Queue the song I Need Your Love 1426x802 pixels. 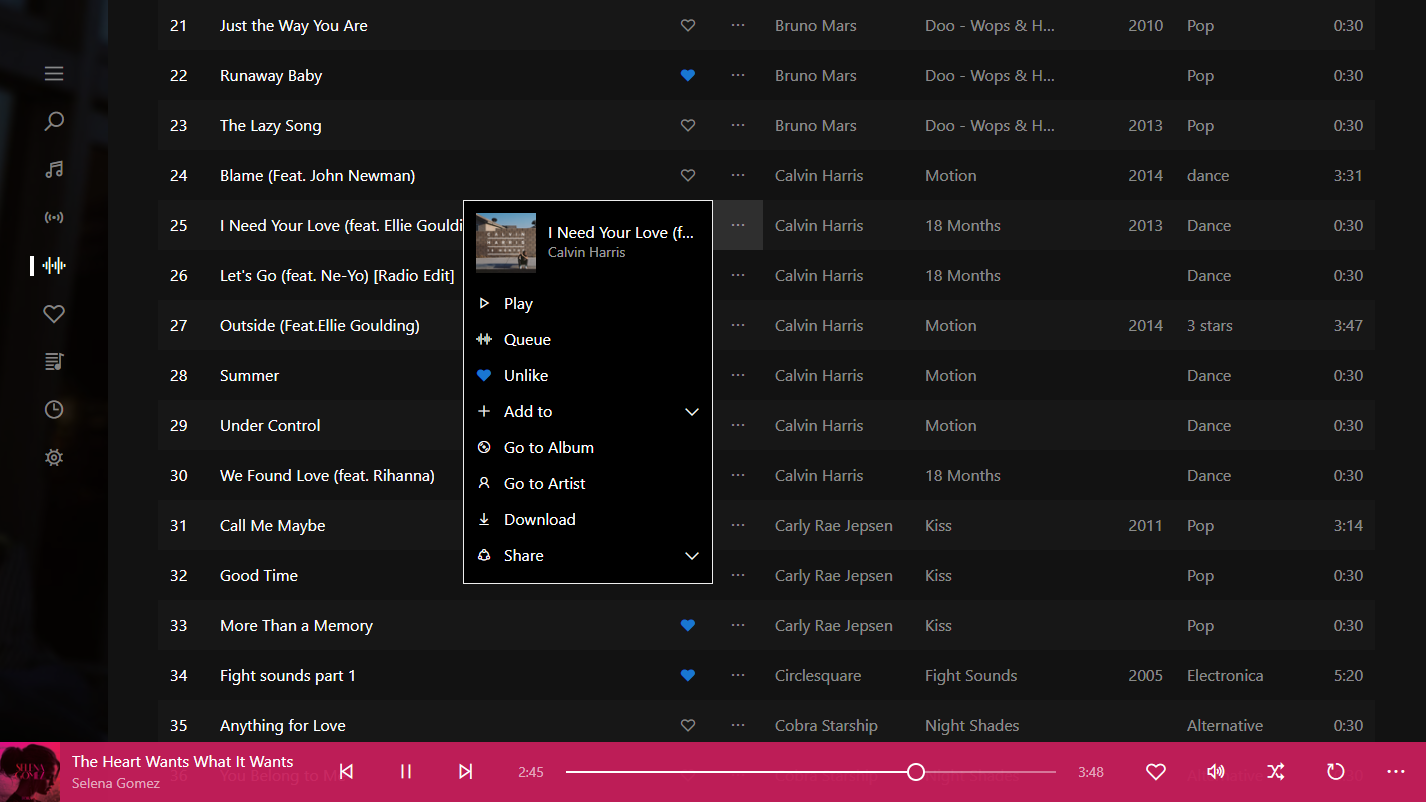click(x=526, y=339)
